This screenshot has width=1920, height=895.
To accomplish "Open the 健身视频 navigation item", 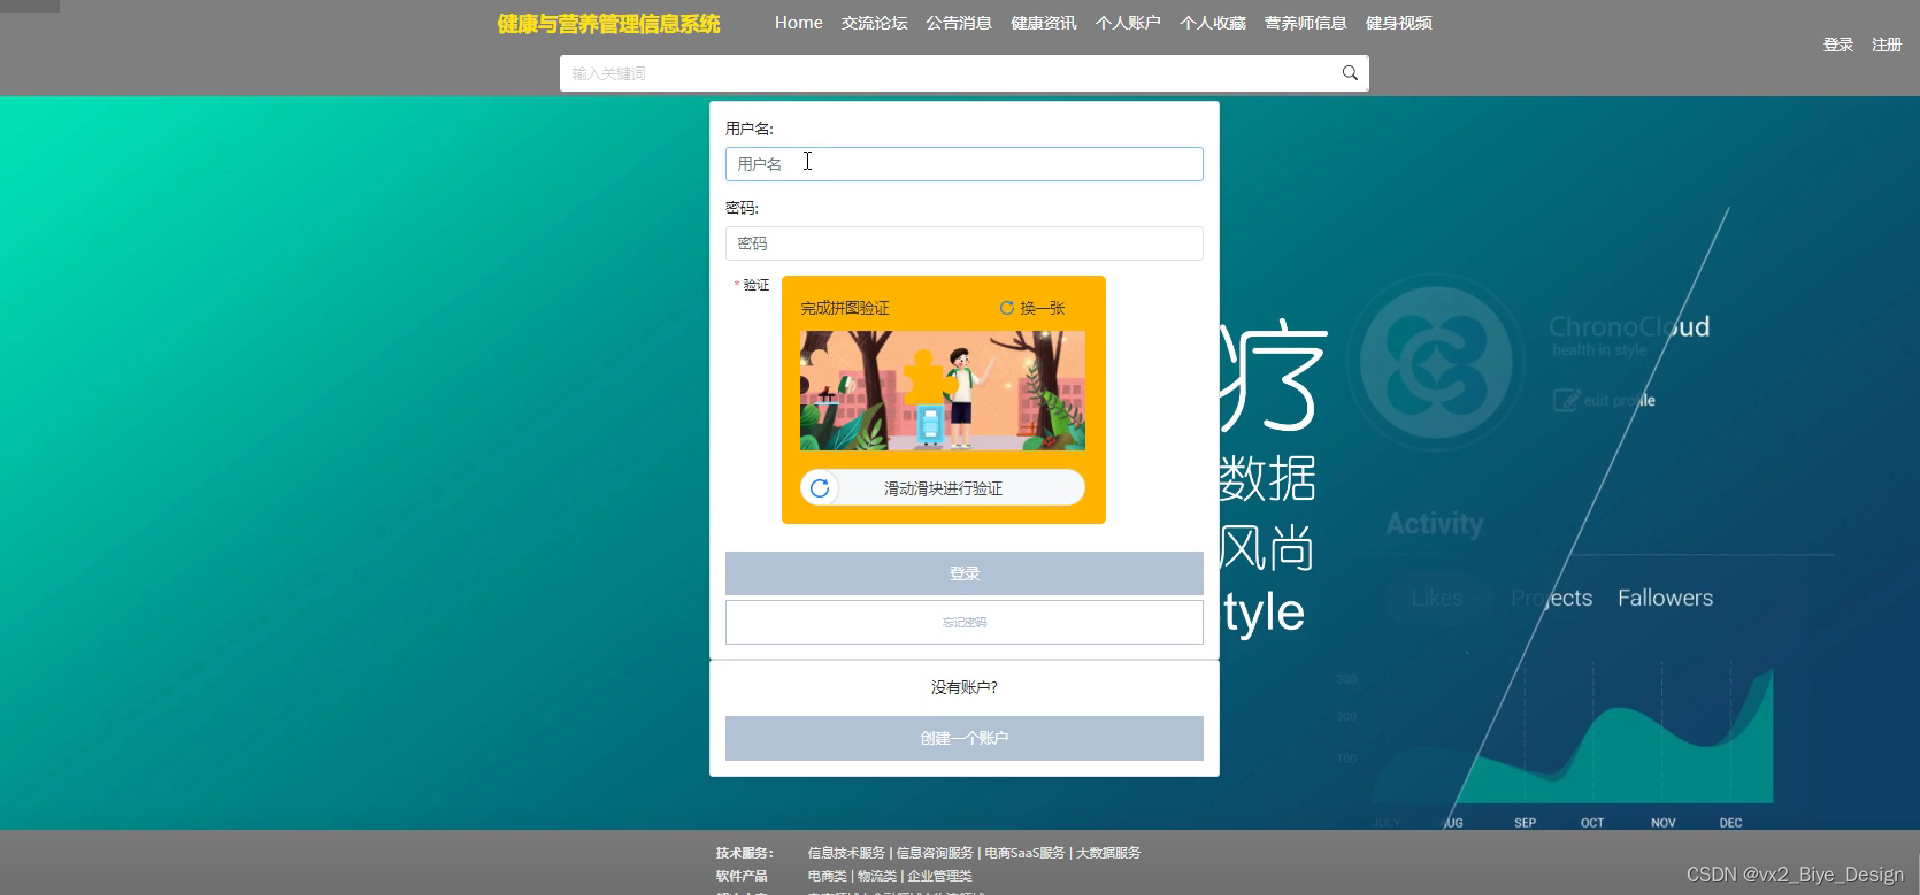I will pyautogui.click(x=1399, y=22).
